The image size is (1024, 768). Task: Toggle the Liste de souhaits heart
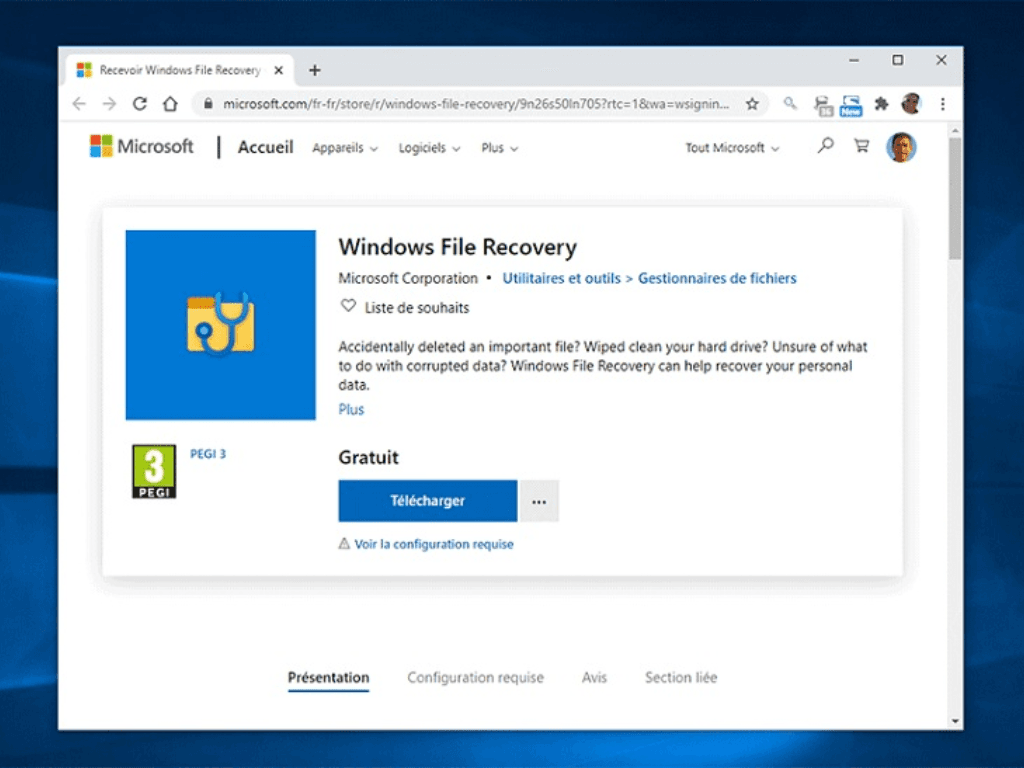click(x=348, y=307)
